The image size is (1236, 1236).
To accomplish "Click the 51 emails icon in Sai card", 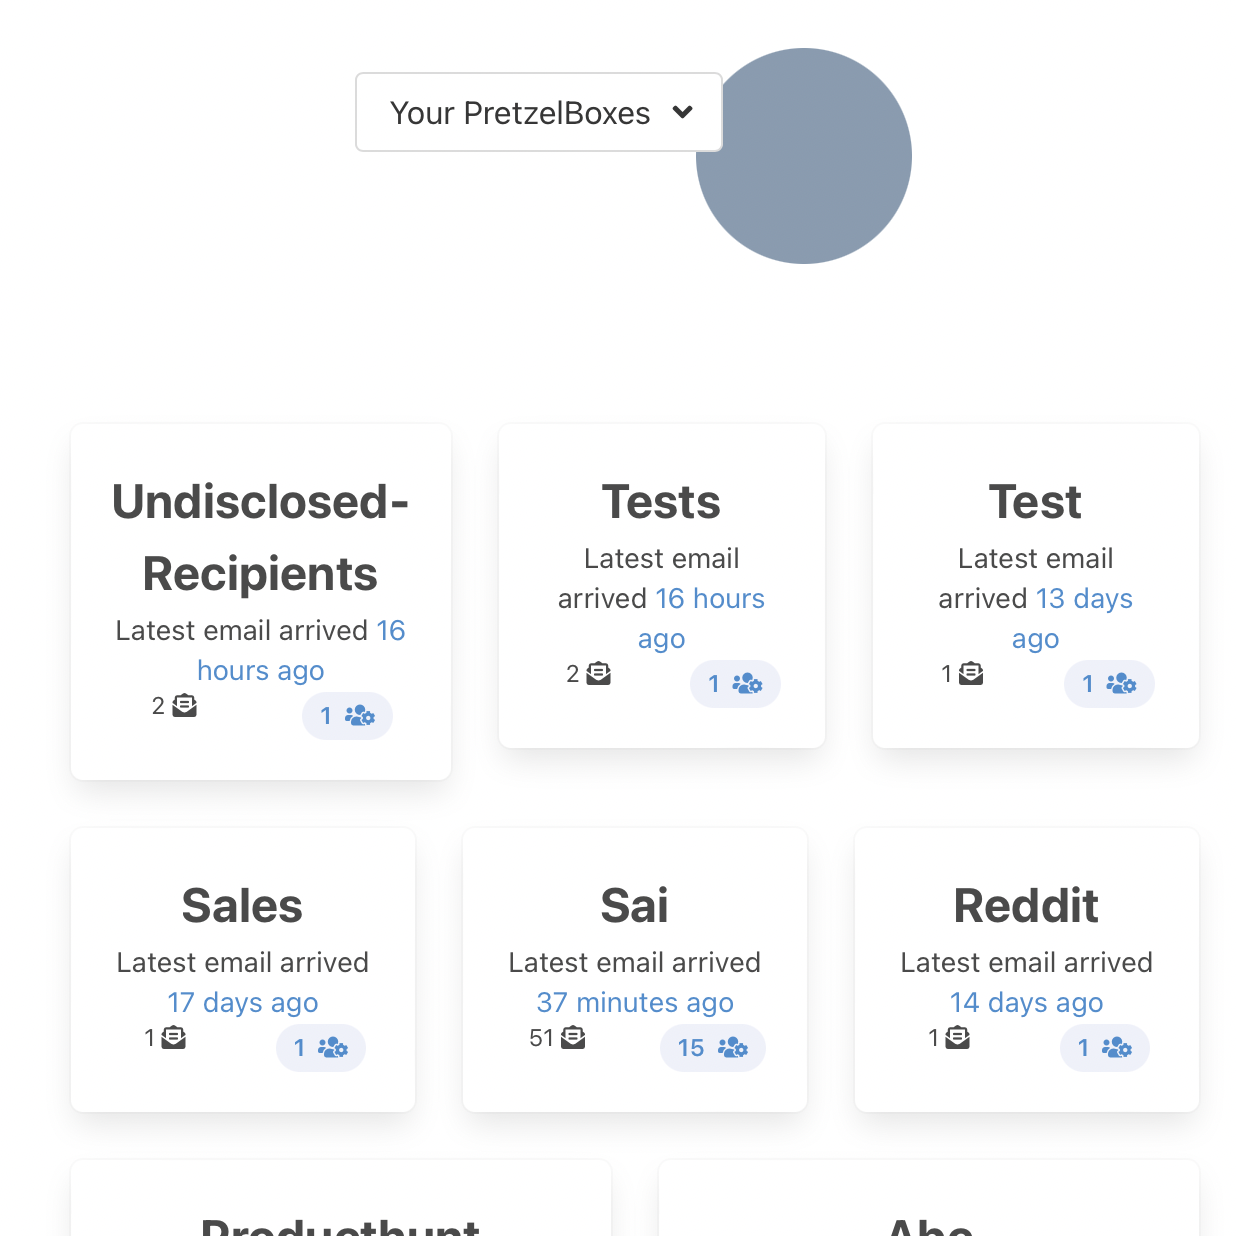I will (x=573, y=1038).
